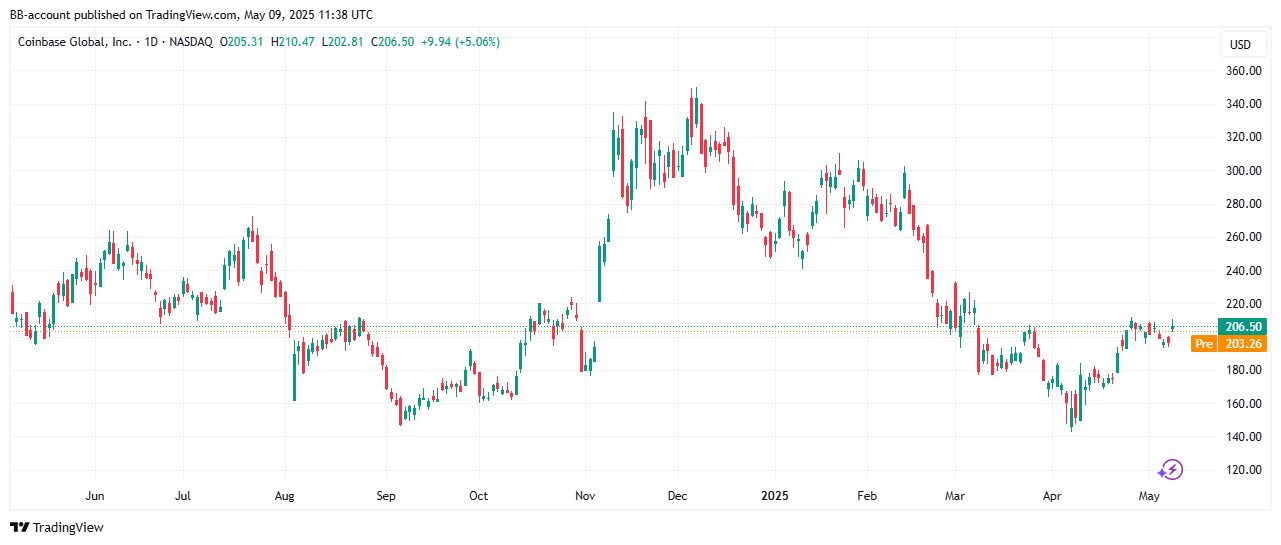Click the Jul label on time axis

183,496
